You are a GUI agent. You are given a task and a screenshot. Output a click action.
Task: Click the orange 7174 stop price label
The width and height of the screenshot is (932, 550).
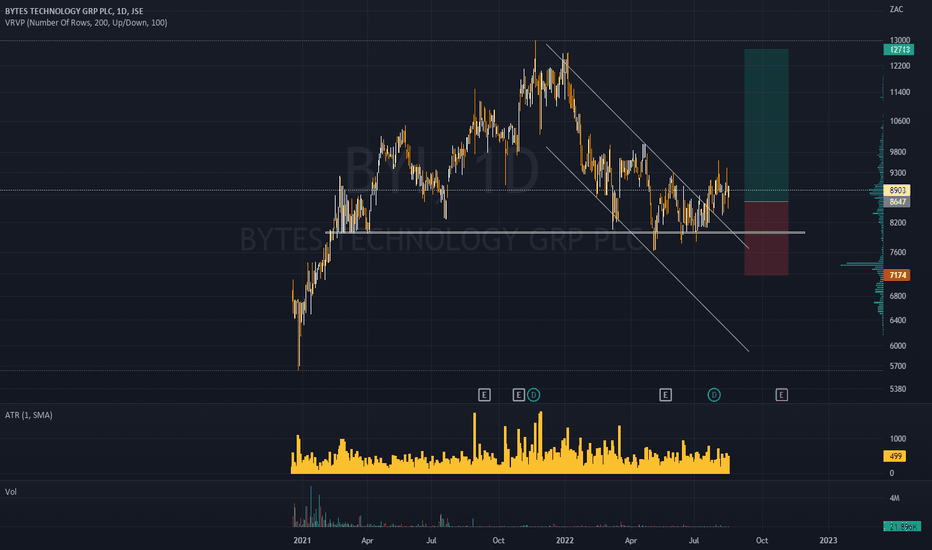tap(897, 275)
